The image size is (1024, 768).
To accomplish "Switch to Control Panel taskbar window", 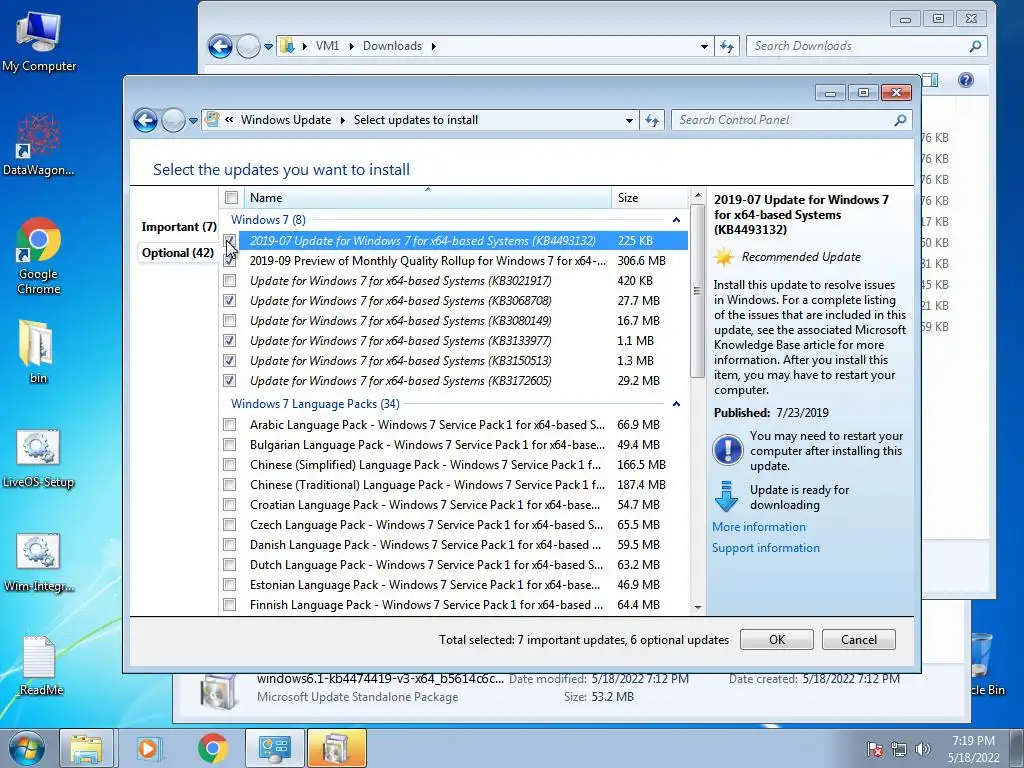I will click(x=274, y=749).
